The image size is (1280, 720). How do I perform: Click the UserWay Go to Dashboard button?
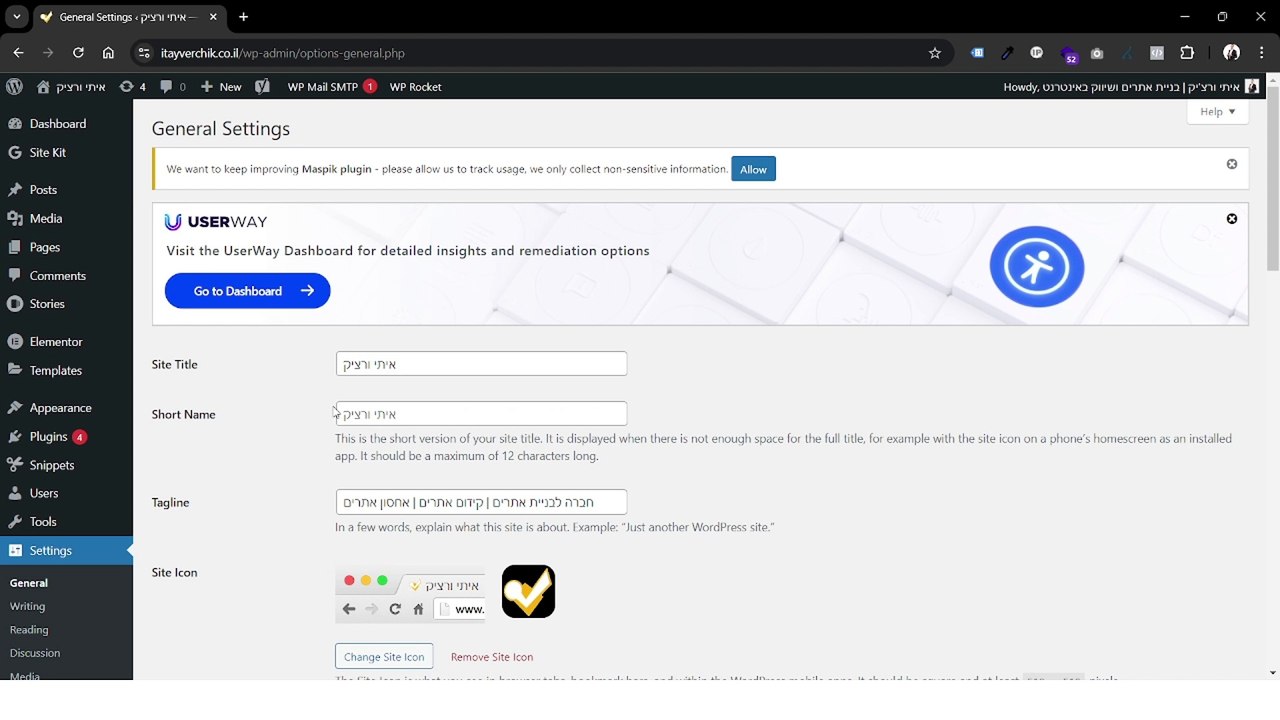coord(247,291)
